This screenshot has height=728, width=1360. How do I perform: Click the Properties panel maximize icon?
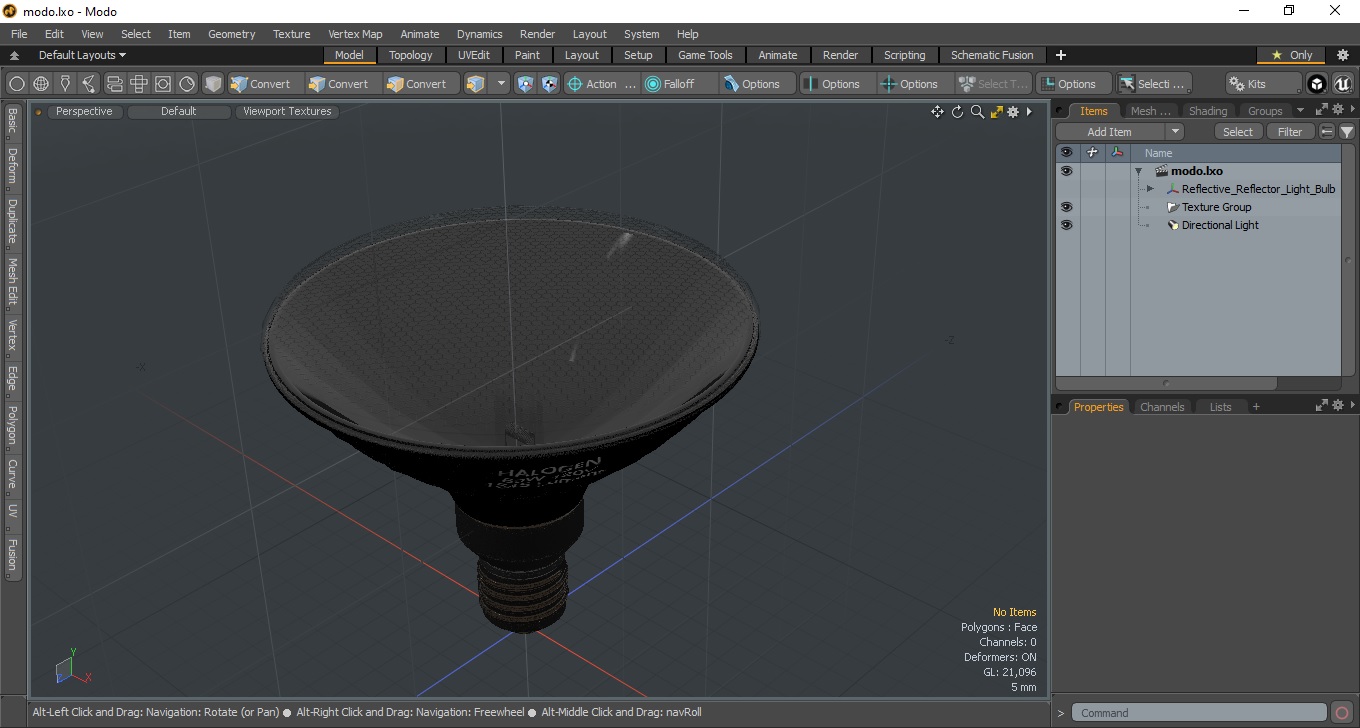tap(1322, 406)
